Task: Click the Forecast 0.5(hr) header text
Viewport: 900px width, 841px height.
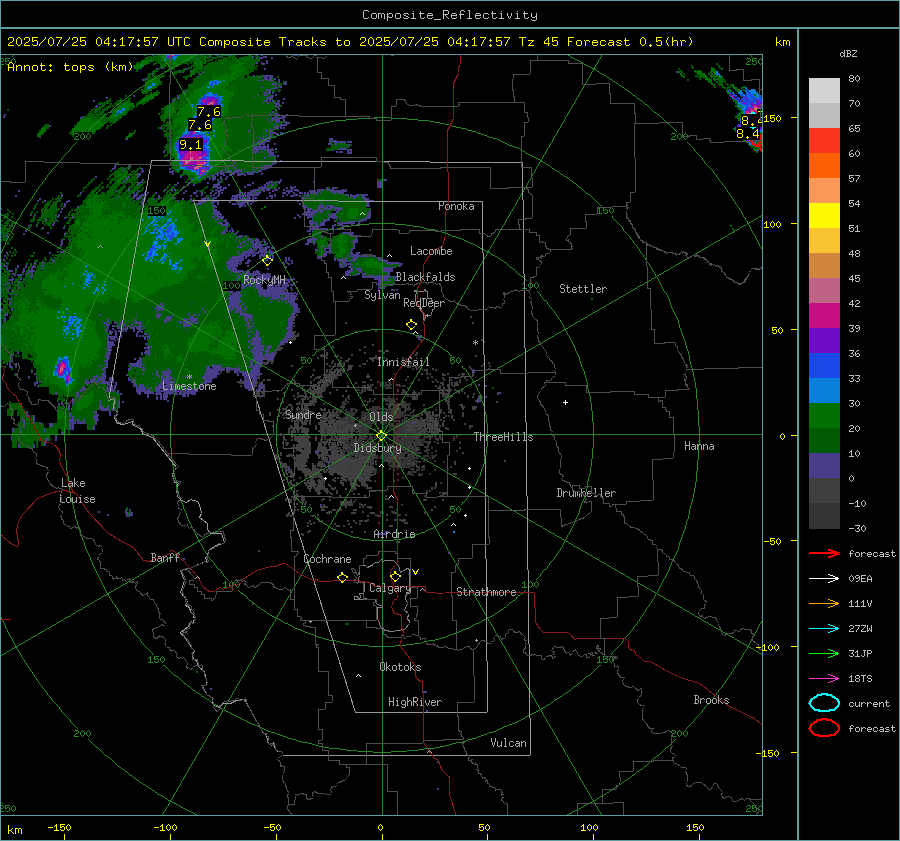Action: point(630,42)
